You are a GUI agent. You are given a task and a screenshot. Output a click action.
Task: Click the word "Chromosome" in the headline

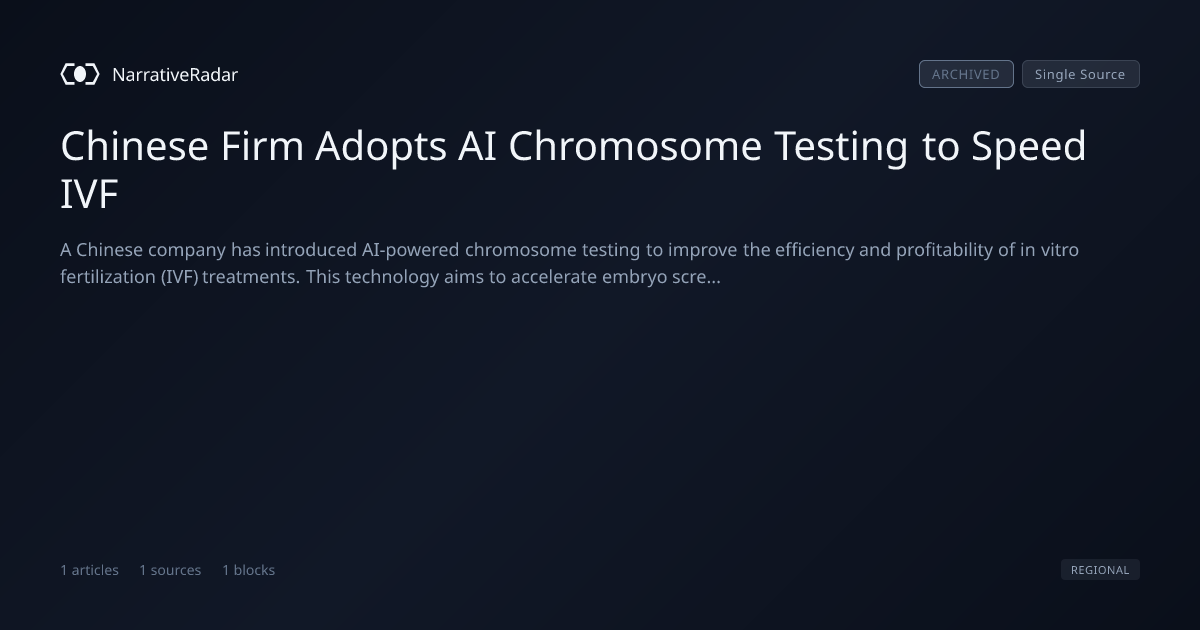point(635,146)
